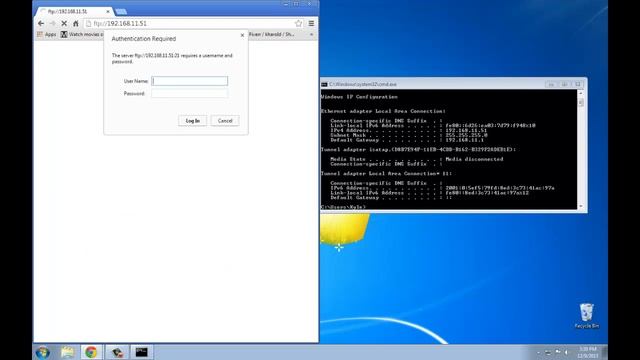Screen dimensions: 640x360
Task: Go back with the browser back arrow
Action: tap(41, 24)
